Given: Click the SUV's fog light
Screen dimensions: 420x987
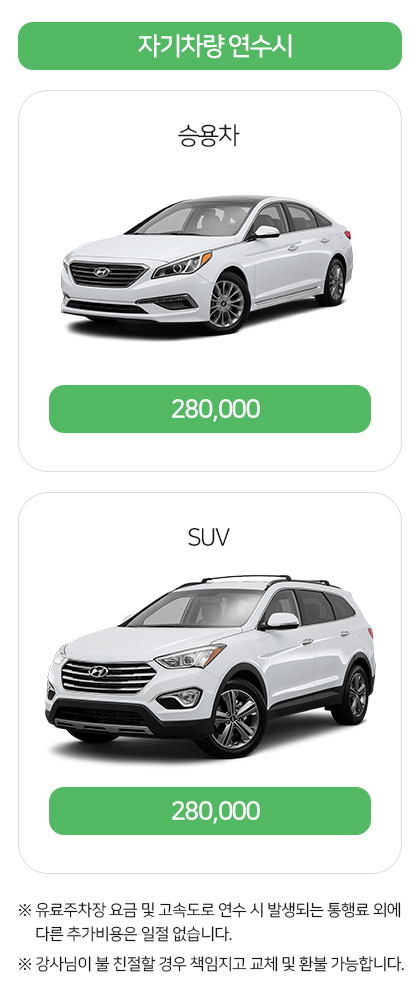Looking at the screenshot, I should pos(181,697).
